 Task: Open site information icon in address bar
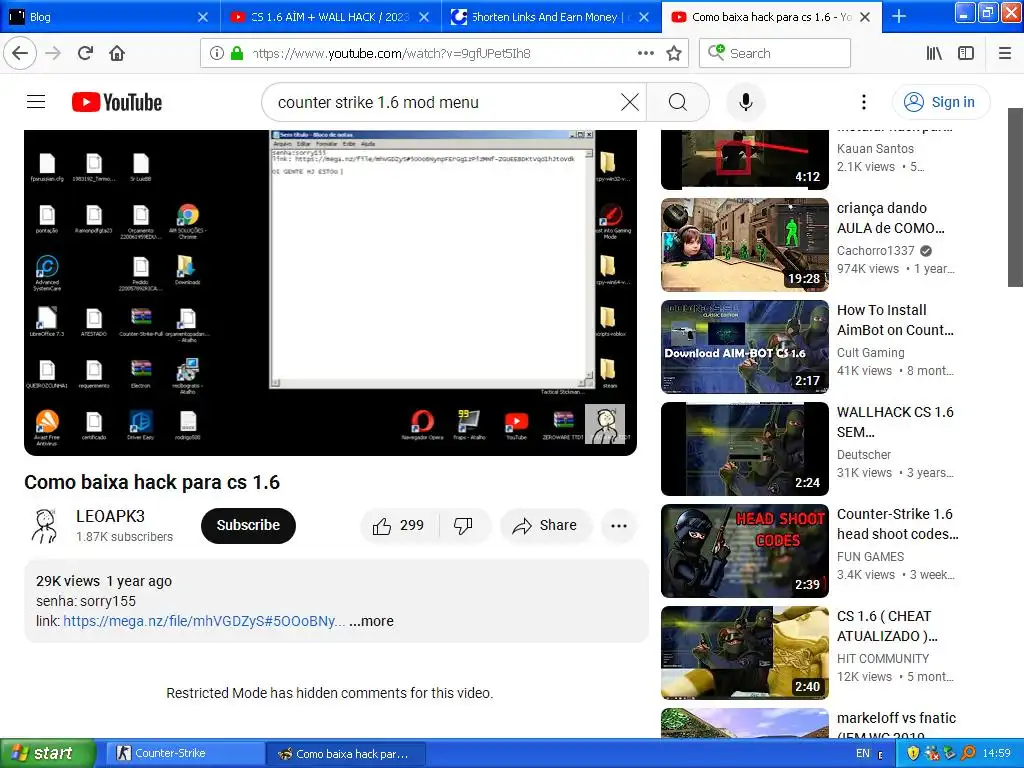coord(217,53)
